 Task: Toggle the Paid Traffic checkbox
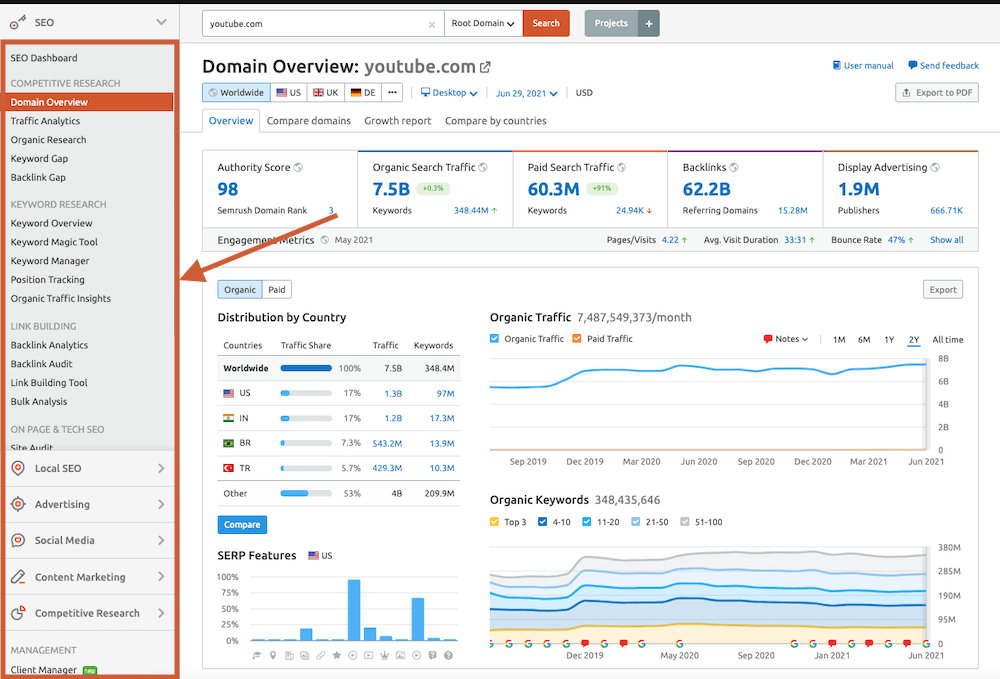click(577, 339)
